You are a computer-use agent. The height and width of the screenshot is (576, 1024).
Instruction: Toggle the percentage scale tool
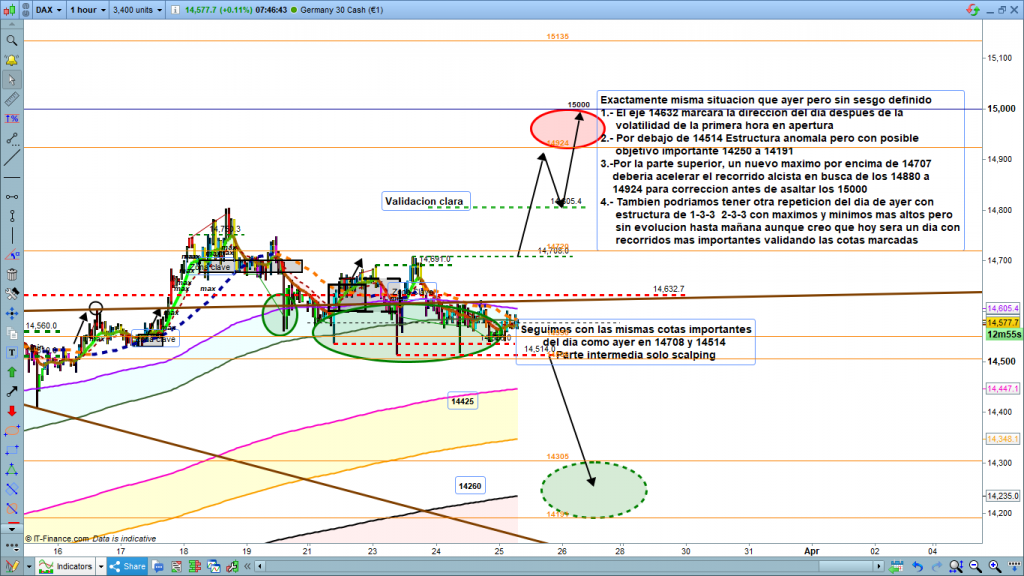(x=11, y=119)
